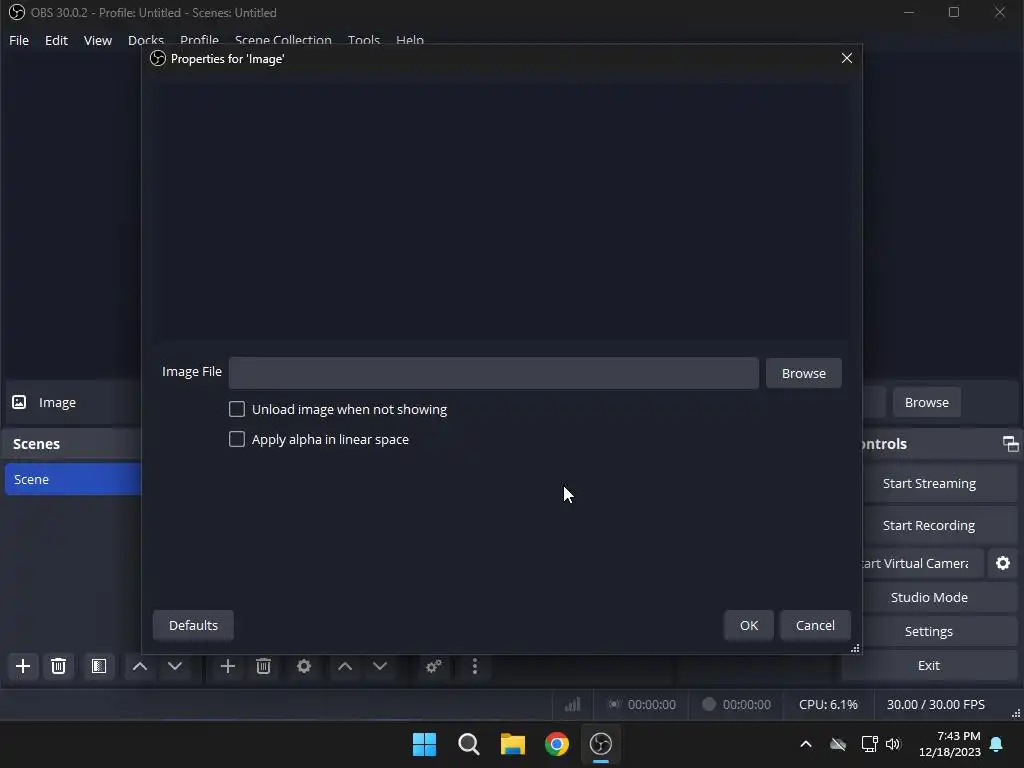This screenshot has width=1024, height=768.
Task: Enable Apply alpha in linear space
Action: coord(236,440)
